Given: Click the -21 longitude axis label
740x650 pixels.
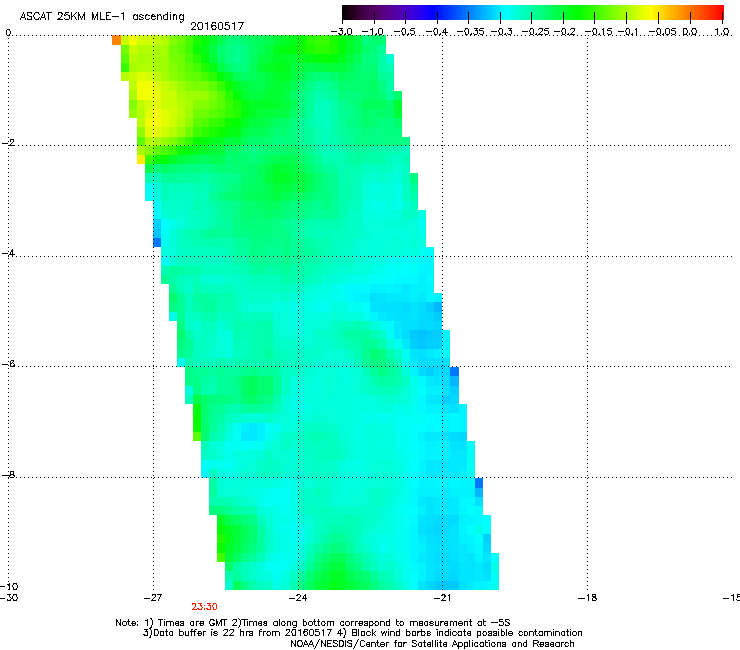Looking at the screenshot, I should [442, 598].
